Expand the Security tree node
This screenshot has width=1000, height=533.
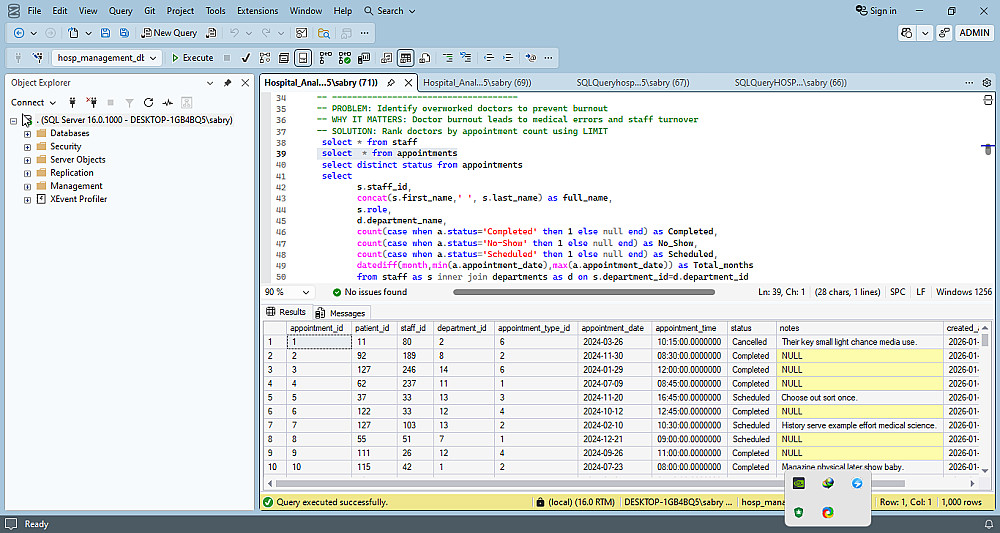pos(27,146)
